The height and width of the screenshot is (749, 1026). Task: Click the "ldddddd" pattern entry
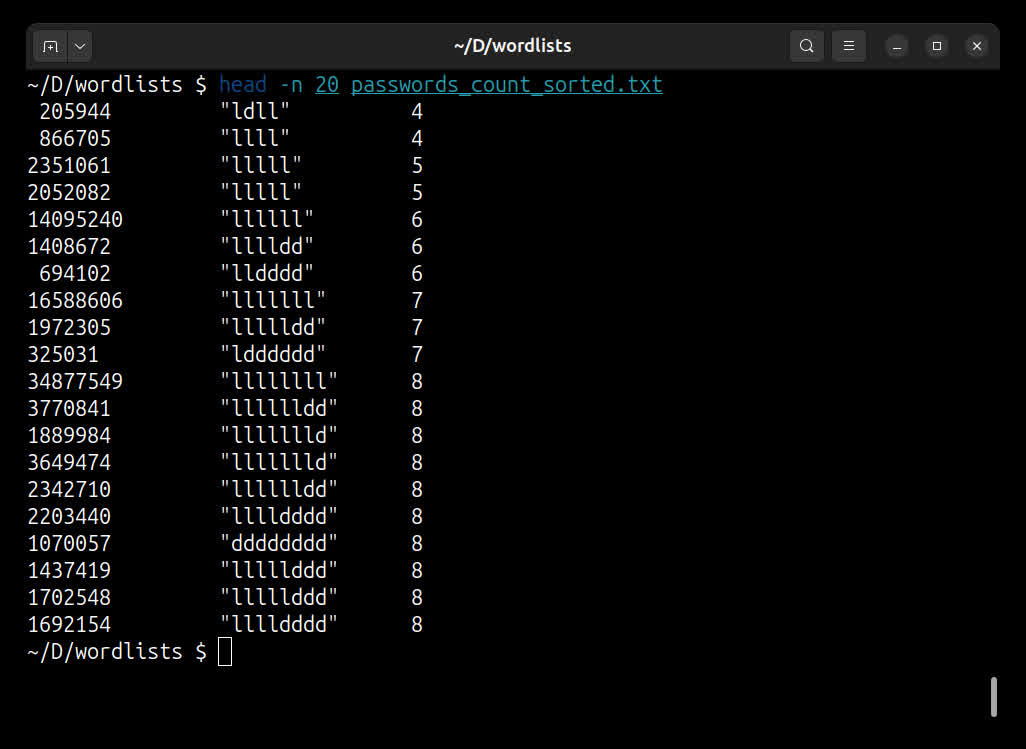pos(273,355)
